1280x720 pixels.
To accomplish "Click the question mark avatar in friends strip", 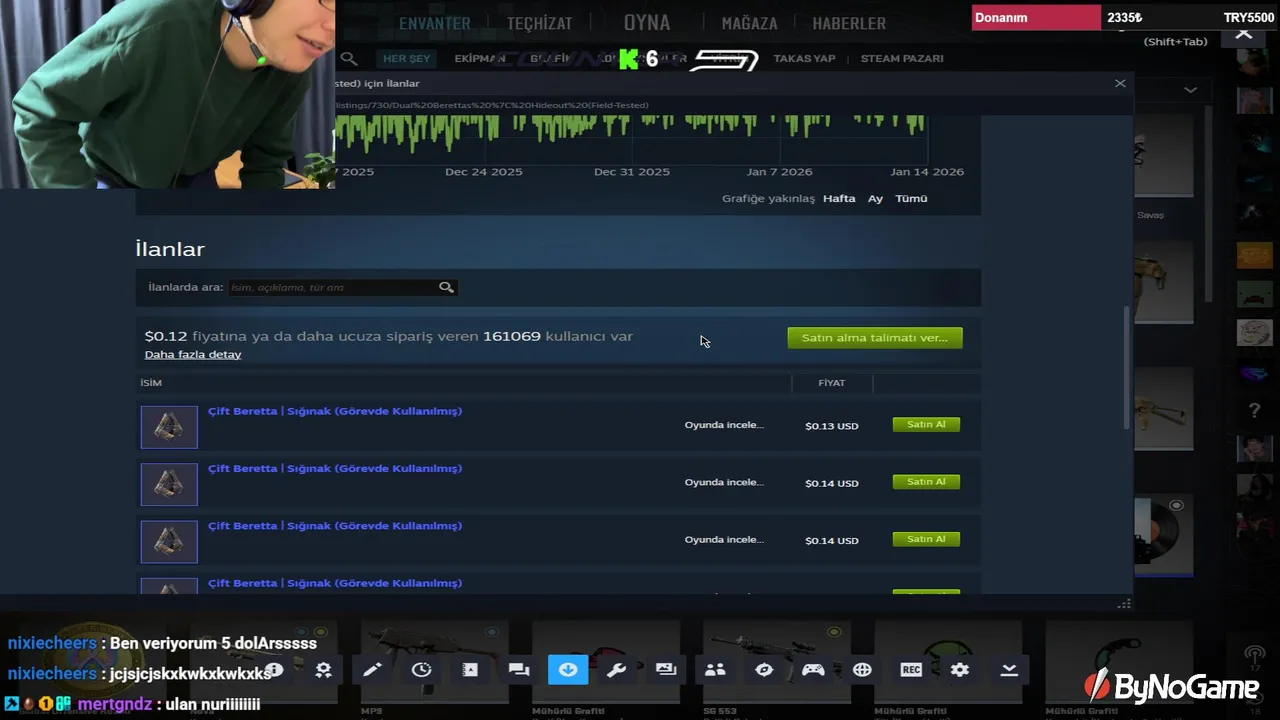I will click(x=1254, y=410).
